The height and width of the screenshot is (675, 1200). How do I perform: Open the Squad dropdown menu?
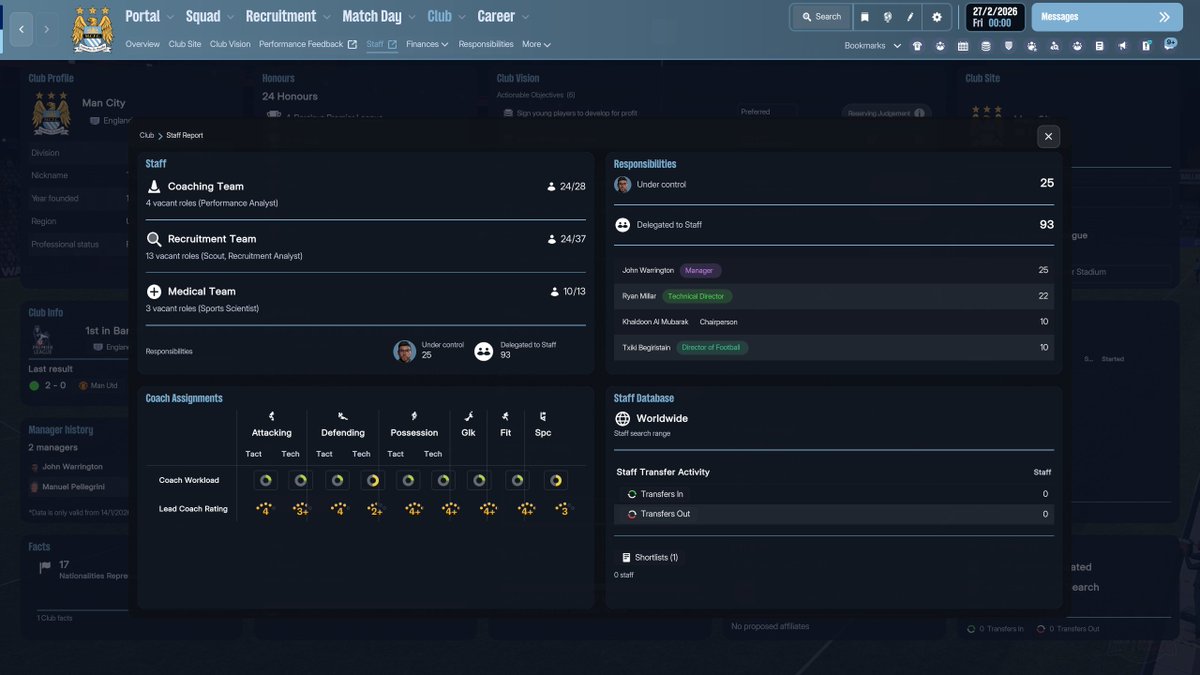click(211, 16)
